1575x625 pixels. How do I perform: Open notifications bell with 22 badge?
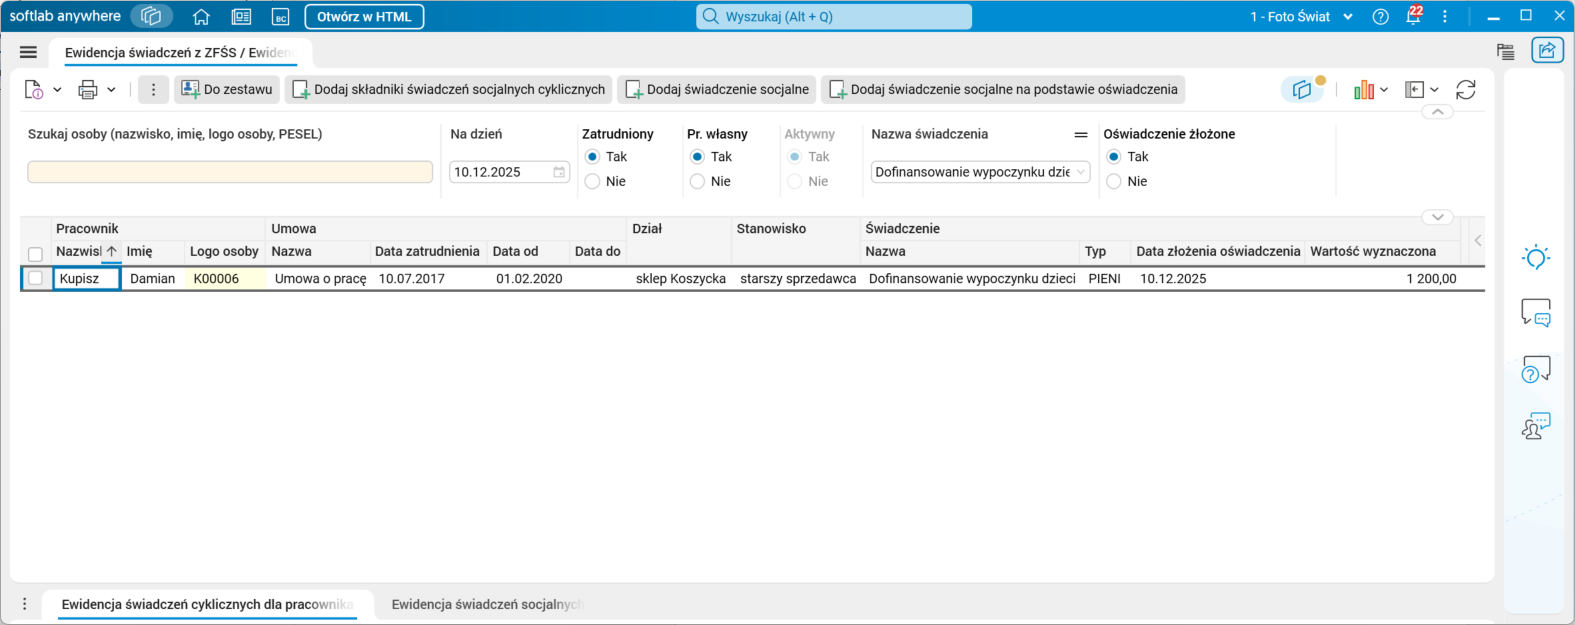pos(1413,16)
